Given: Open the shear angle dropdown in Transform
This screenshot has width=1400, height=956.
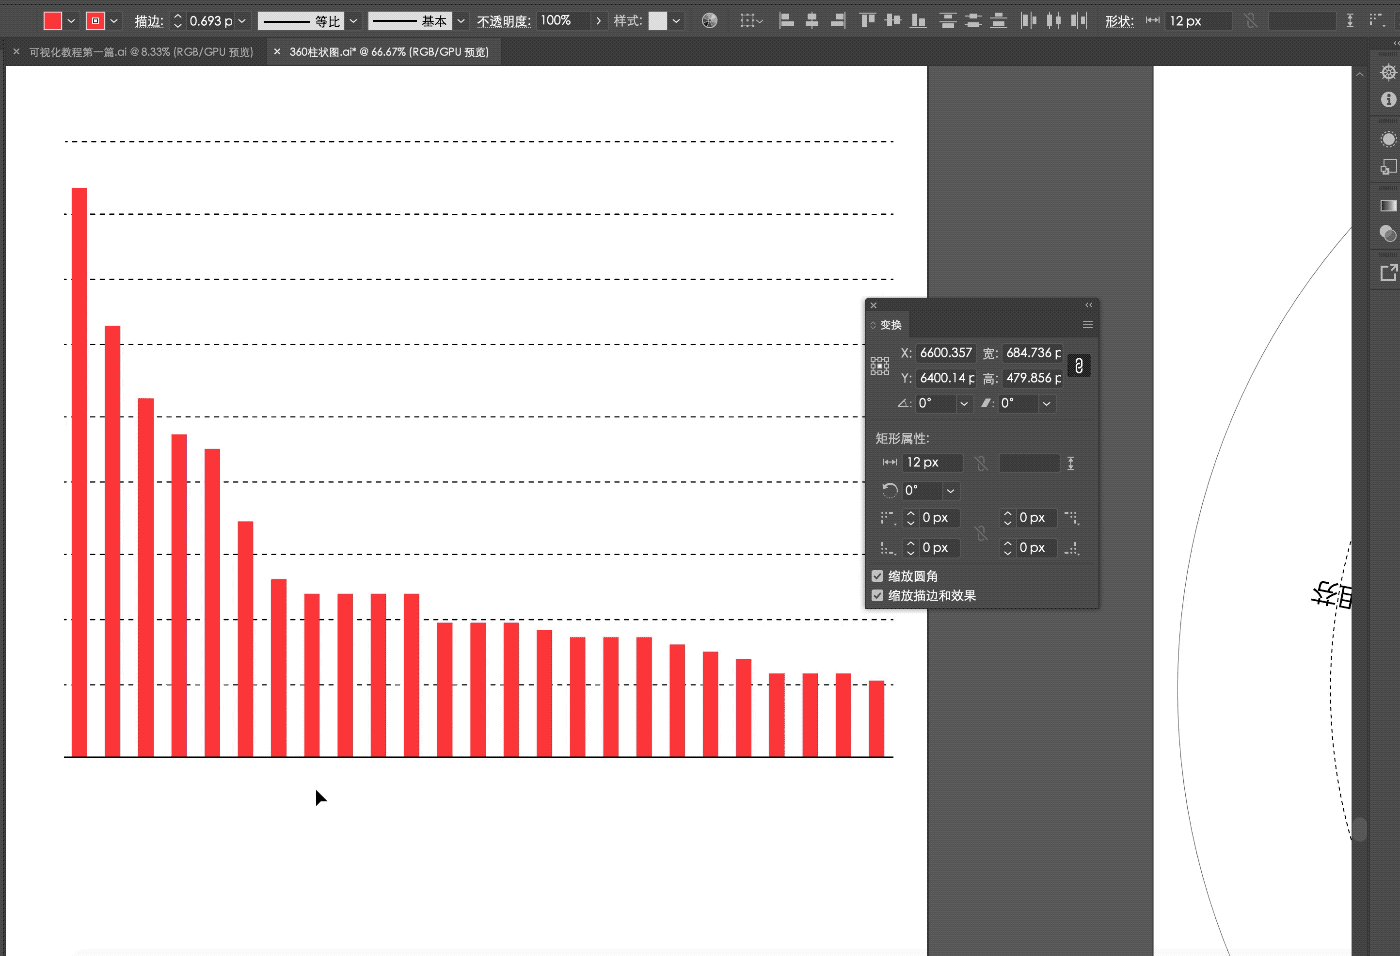Looking at the screenshot, I should coord(1046,403).
